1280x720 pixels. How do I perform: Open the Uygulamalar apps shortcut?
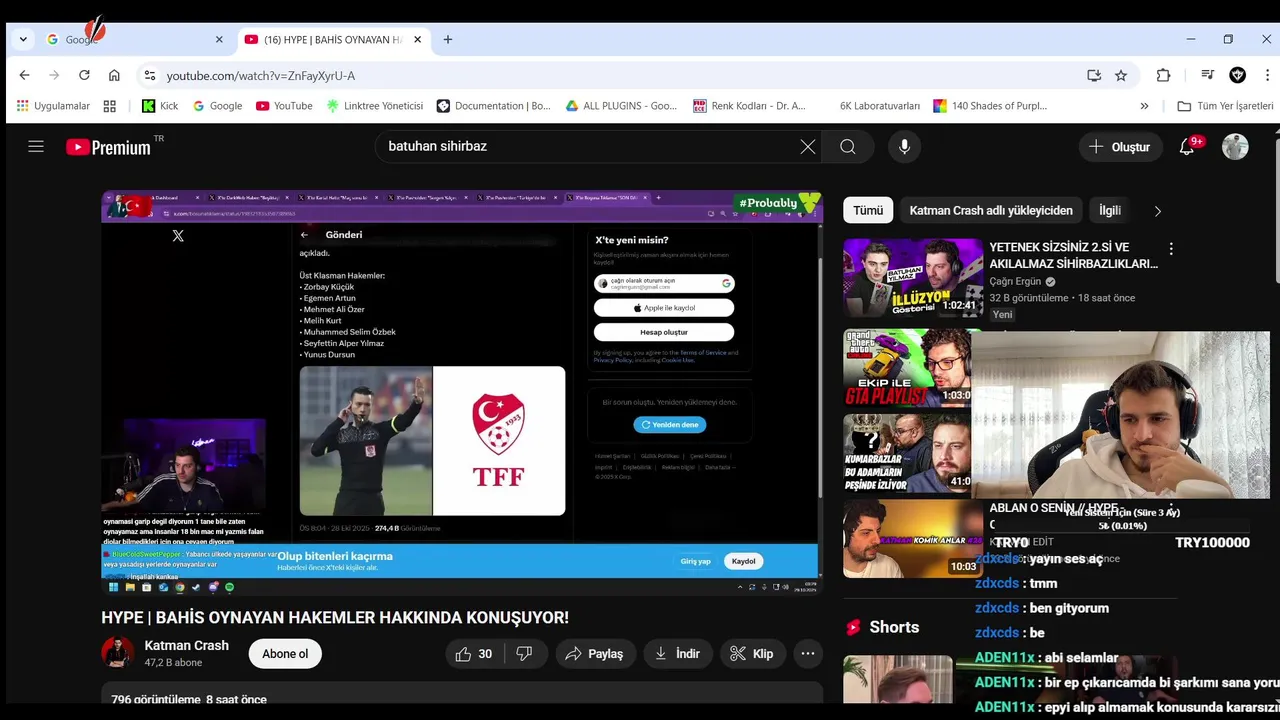pos(53,106)
